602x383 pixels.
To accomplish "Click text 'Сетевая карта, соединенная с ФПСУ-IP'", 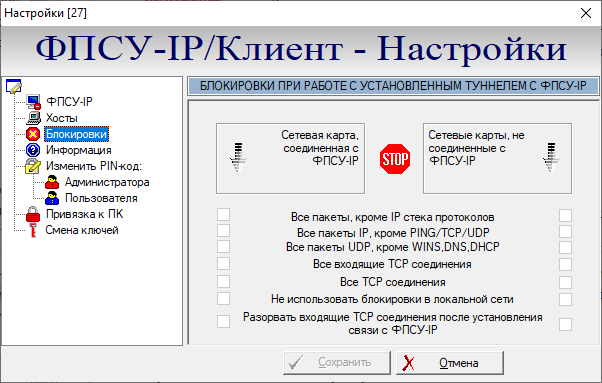I will (320, 148).
